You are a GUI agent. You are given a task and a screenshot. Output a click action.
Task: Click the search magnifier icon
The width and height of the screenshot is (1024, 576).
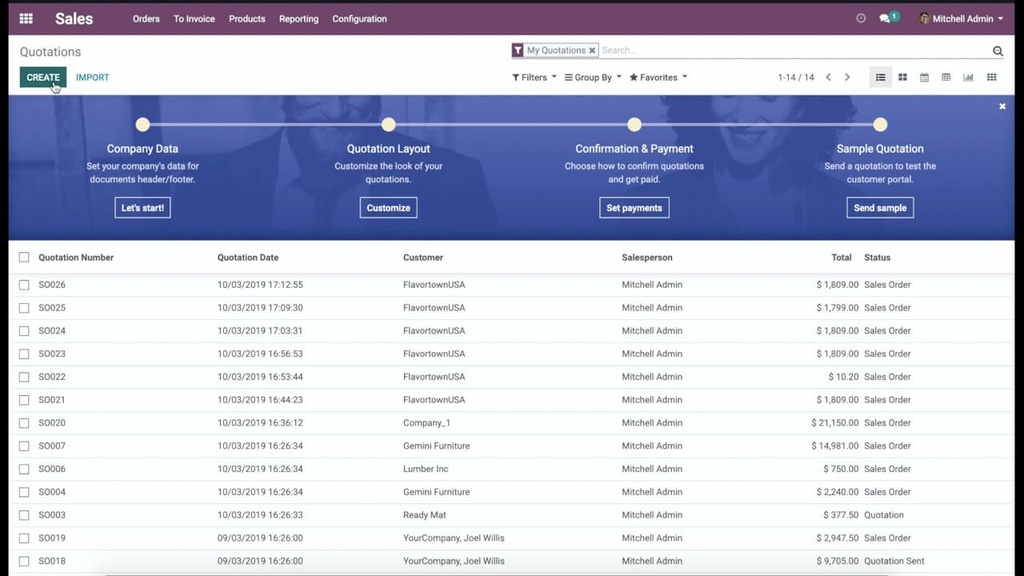(x=998, y=51)
